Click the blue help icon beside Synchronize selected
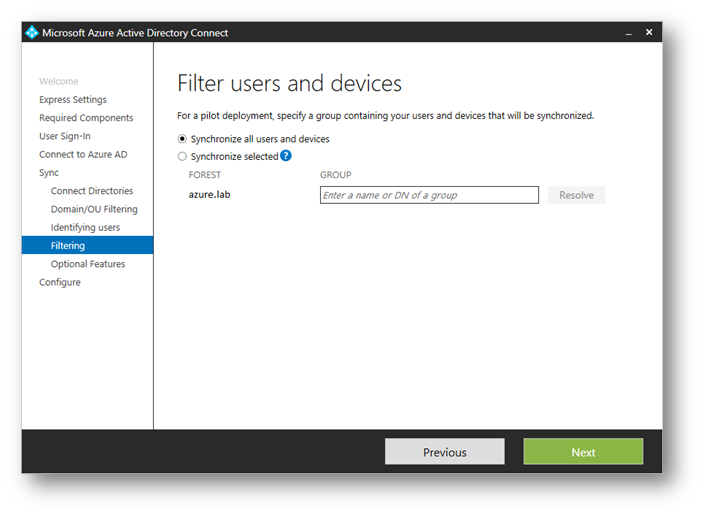Viewport: 705px width, 516px height. (286, 156)
